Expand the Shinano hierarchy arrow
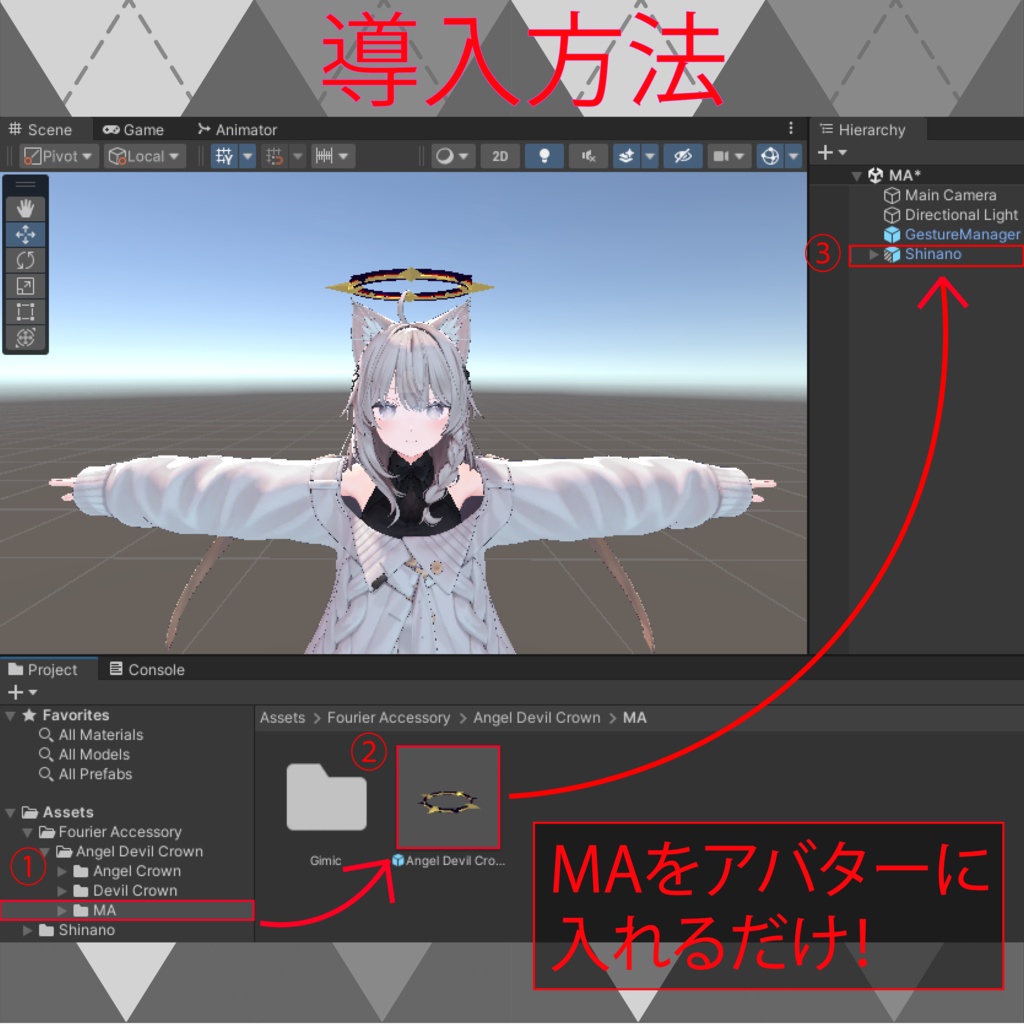The width and height of the screenshot is (1024, 1024). (x=874, y=255)
